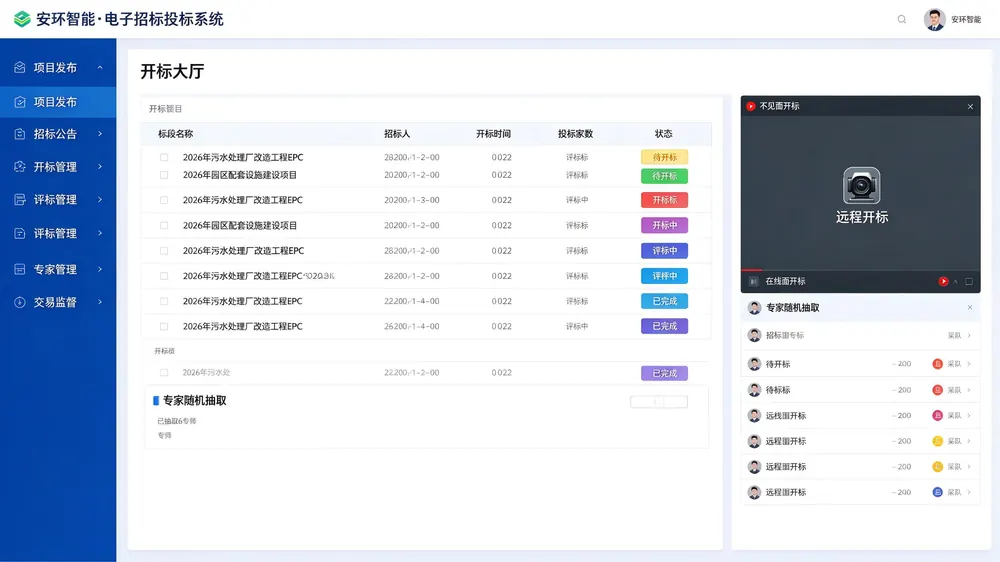Image resolution: width=1000 pixels, height=562 pixels.
Task: Click the dark purple 已完成 status badge
Action: point(664,327)
